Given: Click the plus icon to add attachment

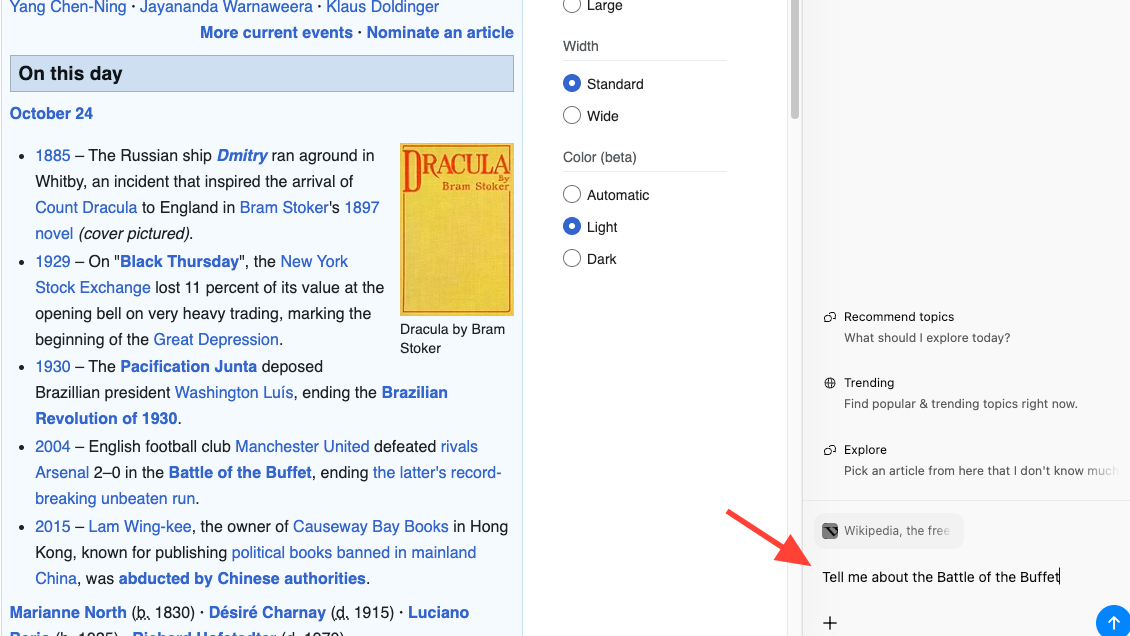Looking at the screenshot, I should [x=830, y=623].
